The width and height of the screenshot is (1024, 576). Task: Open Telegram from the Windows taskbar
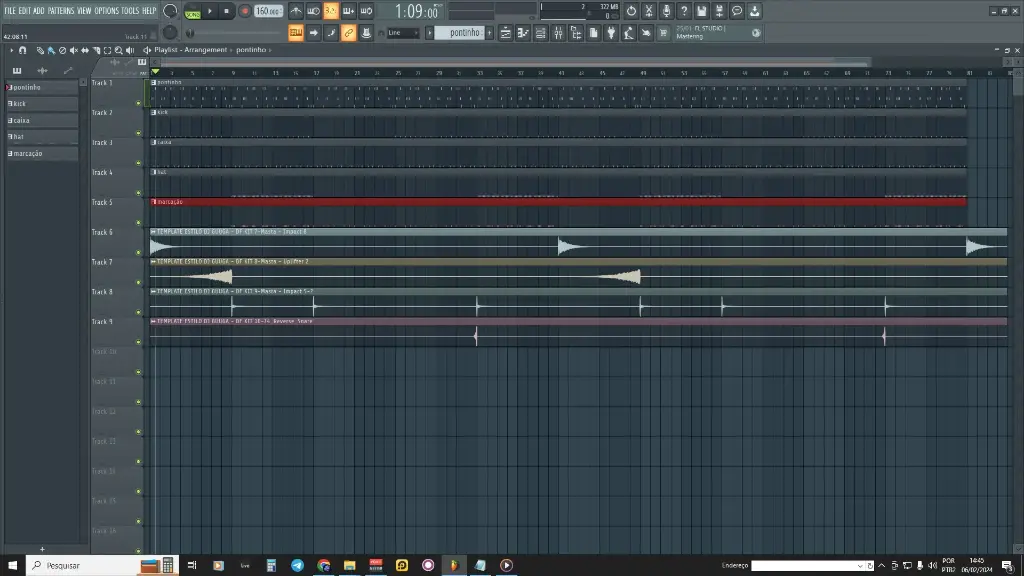coord(297,566)
